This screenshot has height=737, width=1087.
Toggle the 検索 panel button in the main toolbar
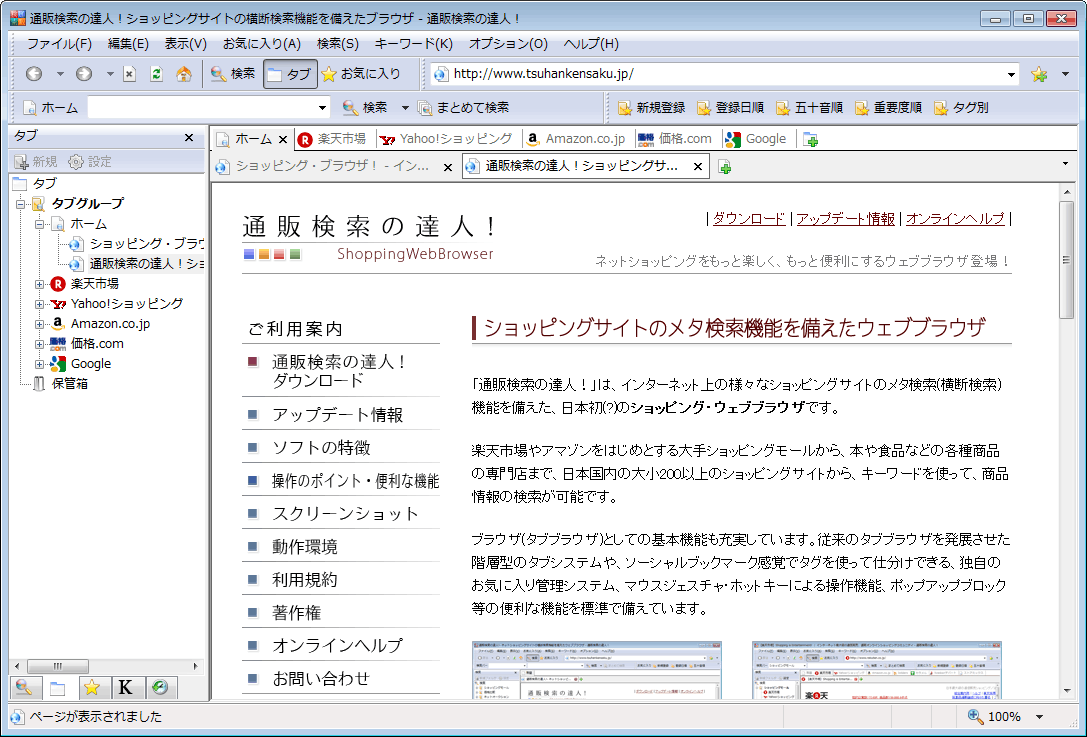tap(233, 73)
